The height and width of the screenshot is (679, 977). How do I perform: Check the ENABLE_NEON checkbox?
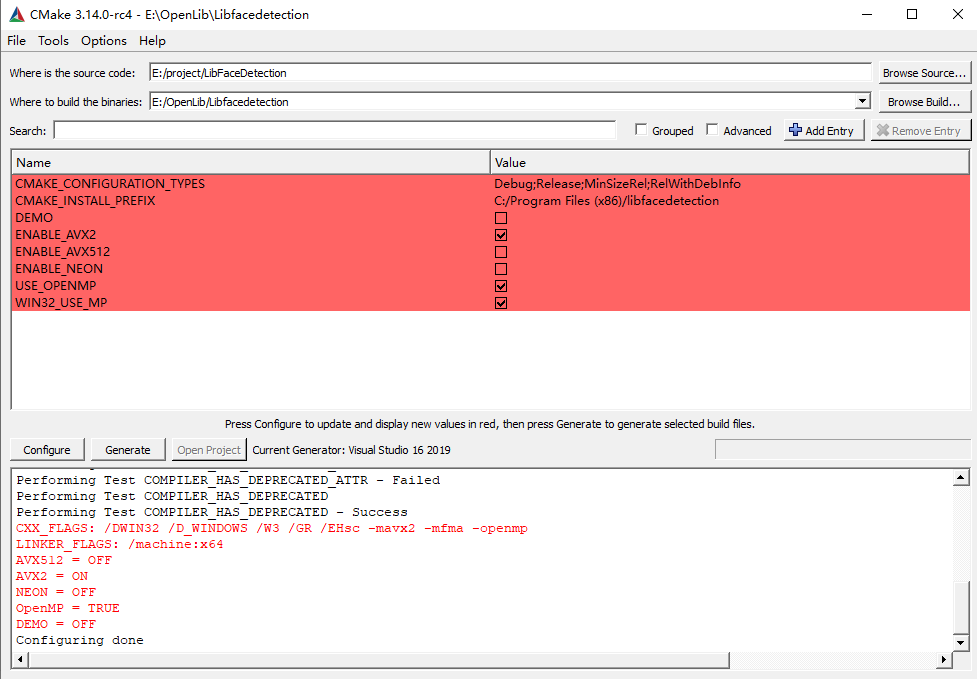tap(500, 269)
